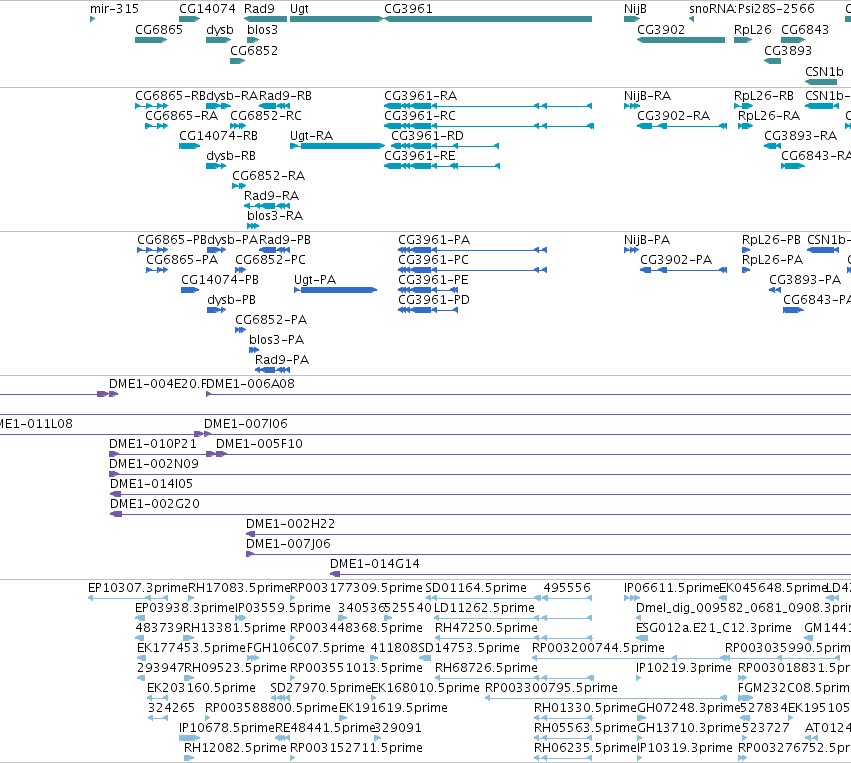Select the CG14074-RB transcript

point(189,146)
